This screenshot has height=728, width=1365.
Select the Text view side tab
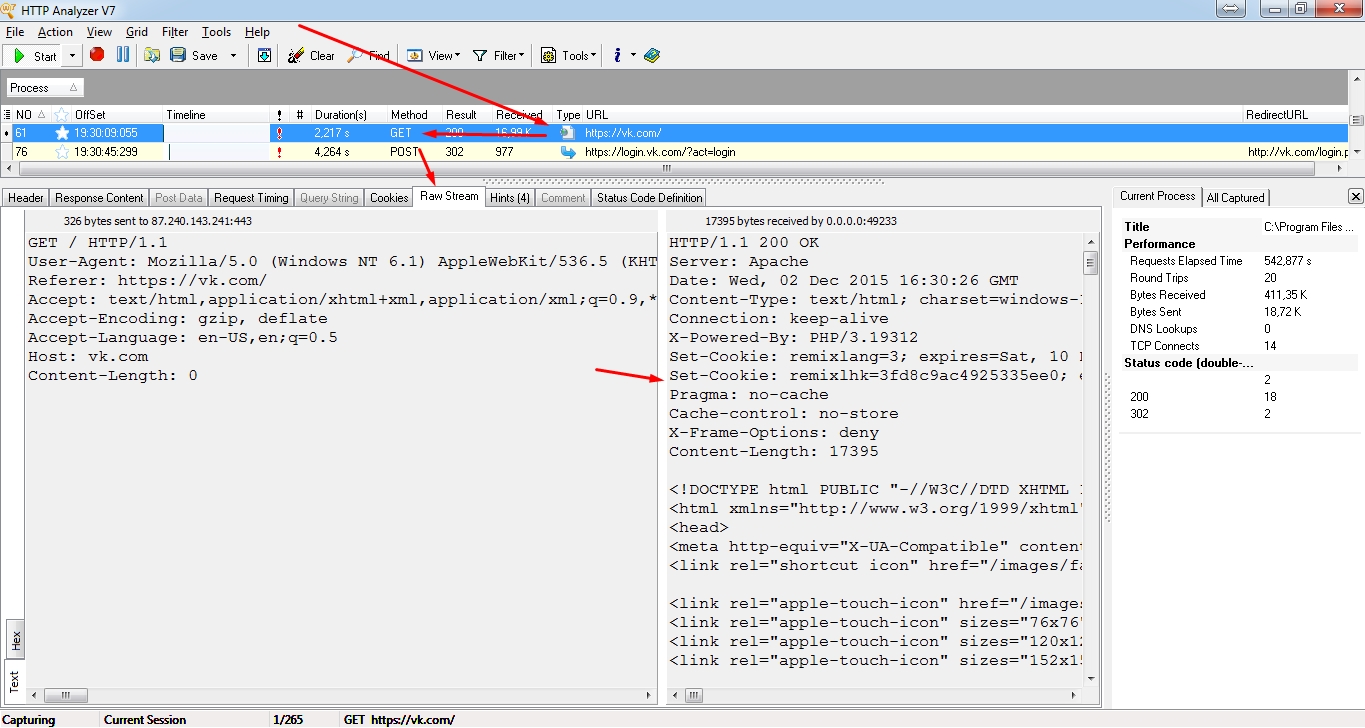coord(15,682)
